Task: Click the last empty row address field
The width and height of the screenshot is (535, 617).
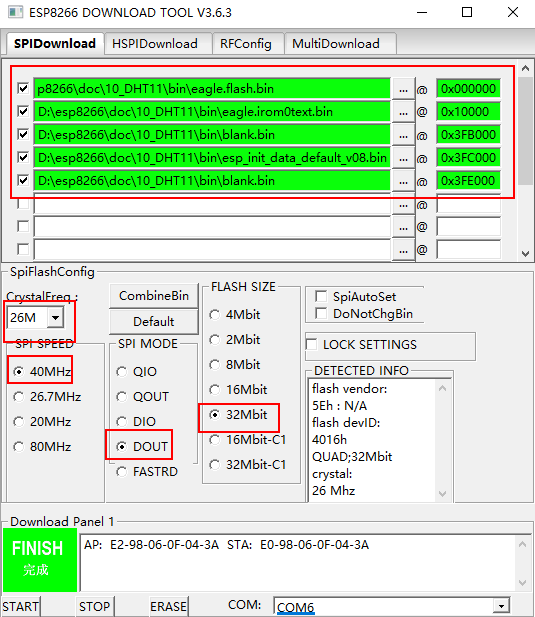Action: 468,249
